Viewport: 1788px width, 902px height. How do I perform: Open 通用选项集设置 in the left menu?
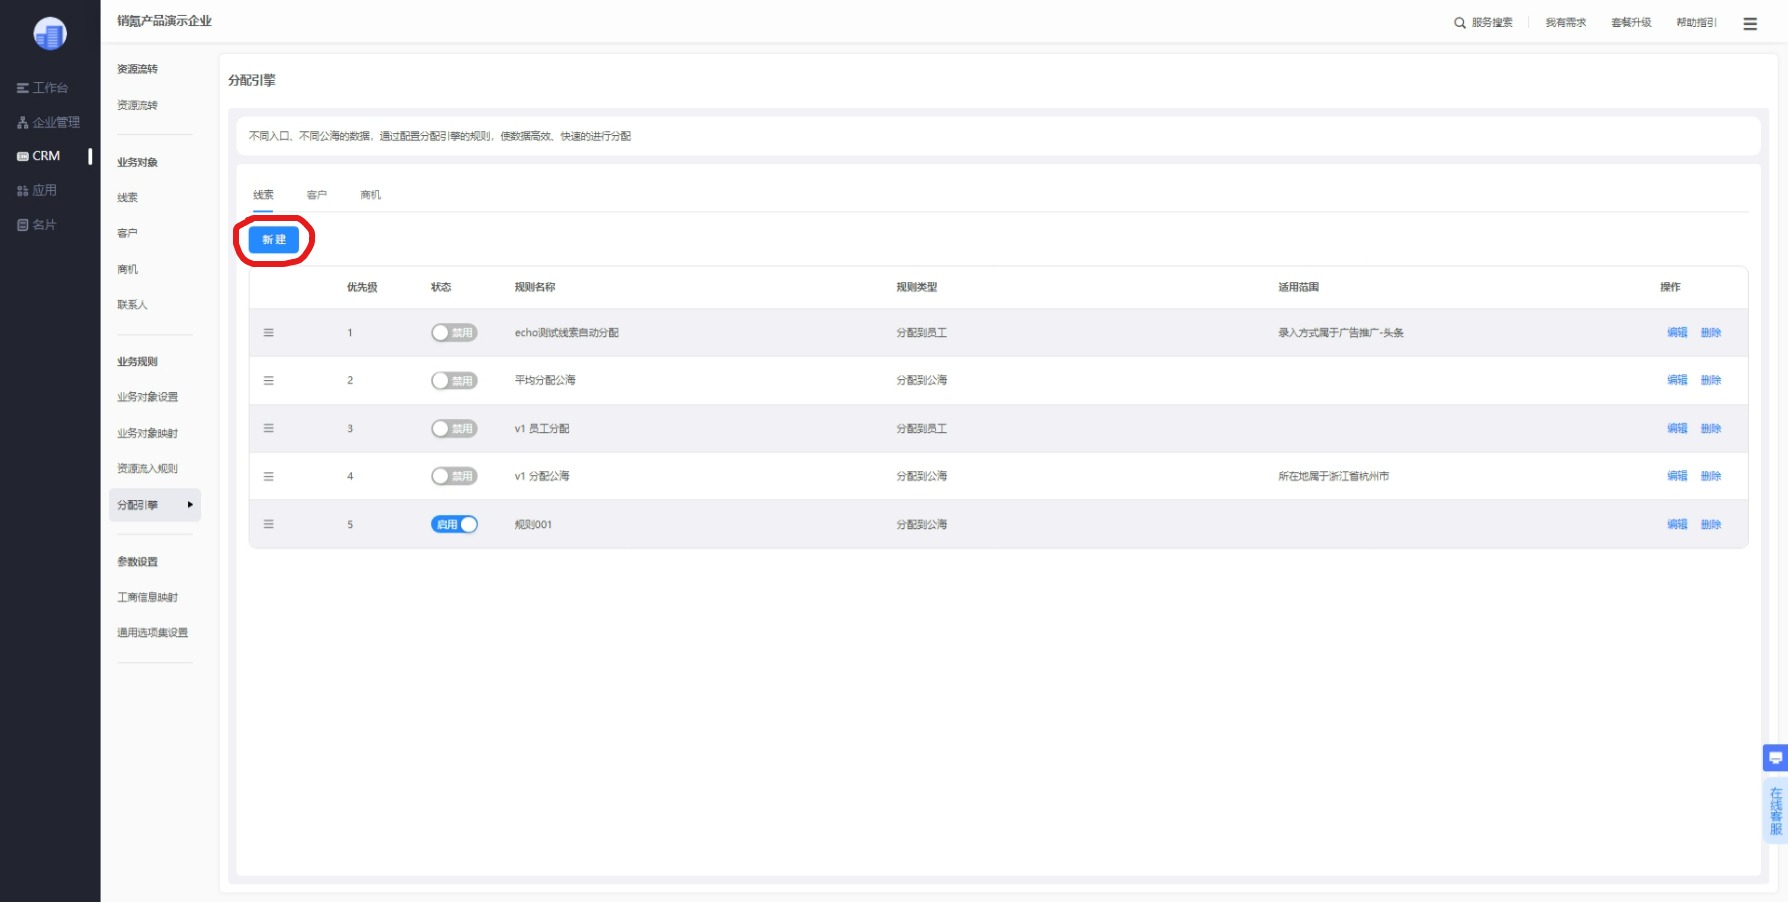pos(153,632)
